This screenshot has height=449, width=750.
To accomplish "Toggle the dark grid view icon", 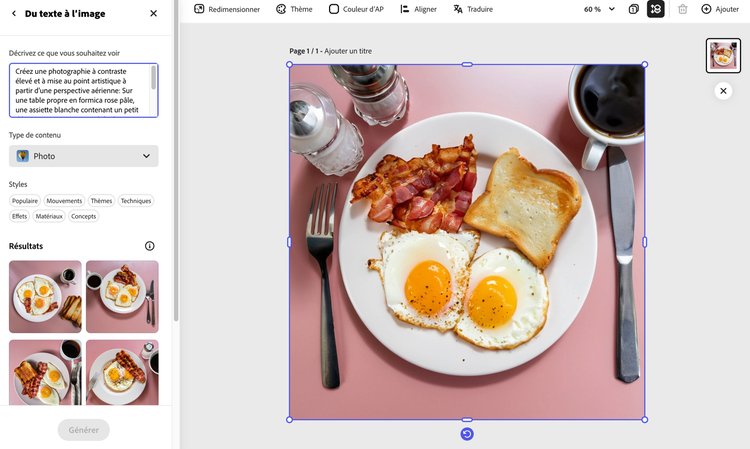I will pyautogui.click(x=656, y=9).
